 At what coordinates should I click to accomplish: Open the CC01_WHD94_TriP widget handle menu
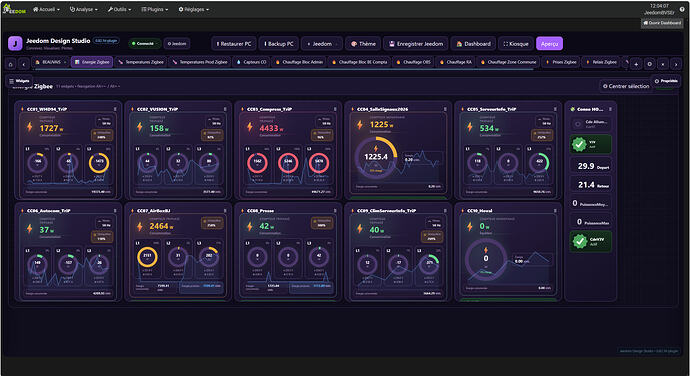click(x=115, y=109)
